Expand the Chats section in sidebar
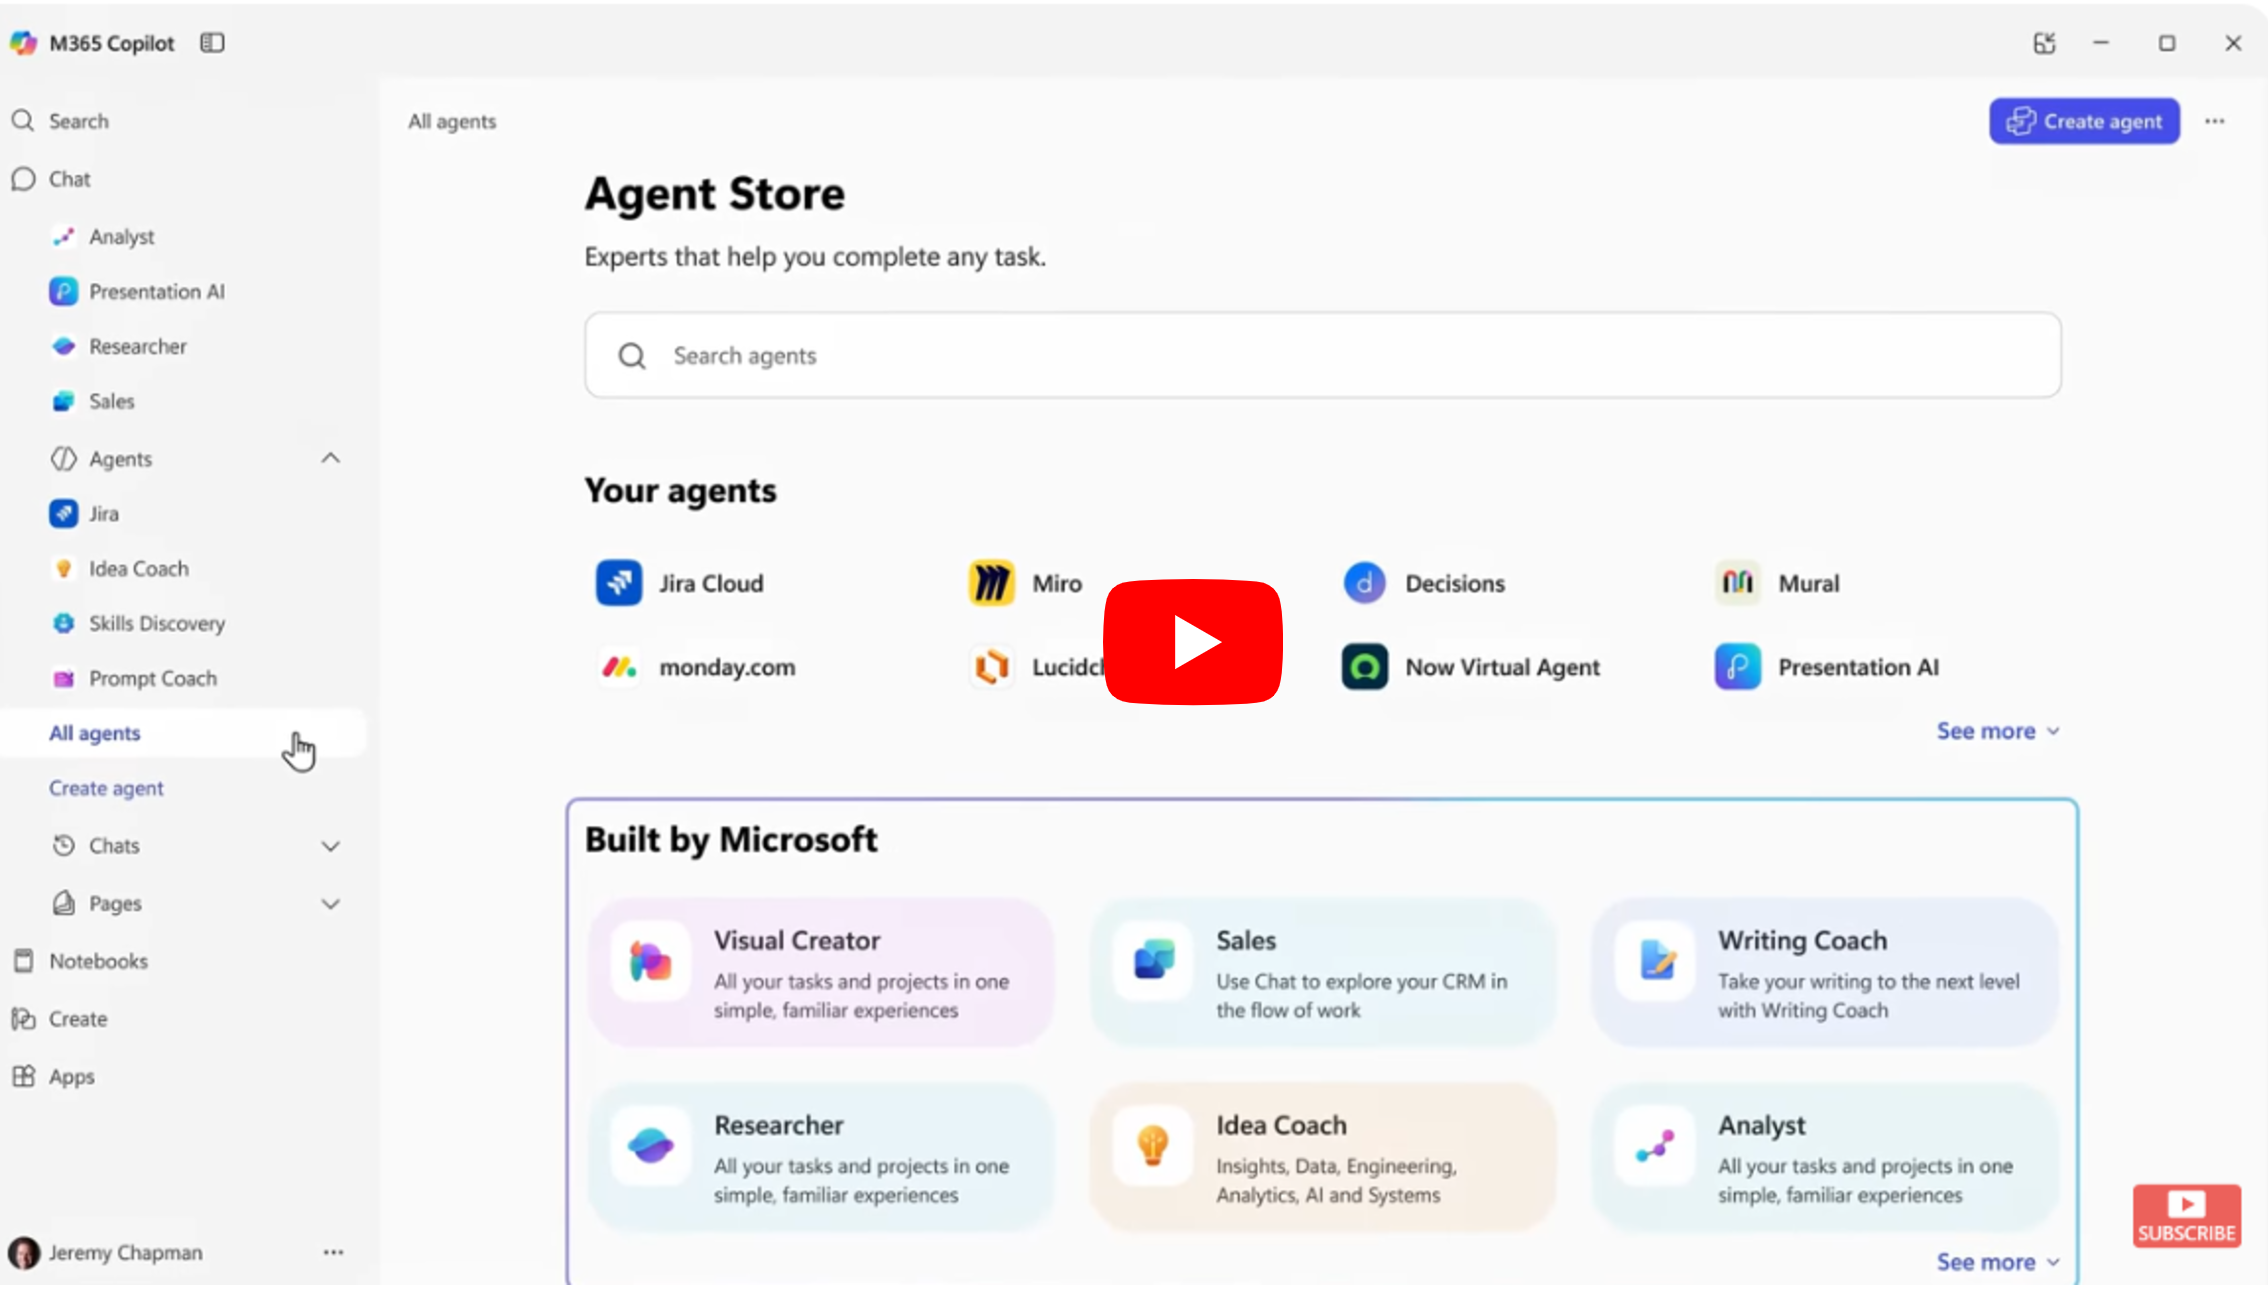2268x1296 pixels. (x=330, y=846)
